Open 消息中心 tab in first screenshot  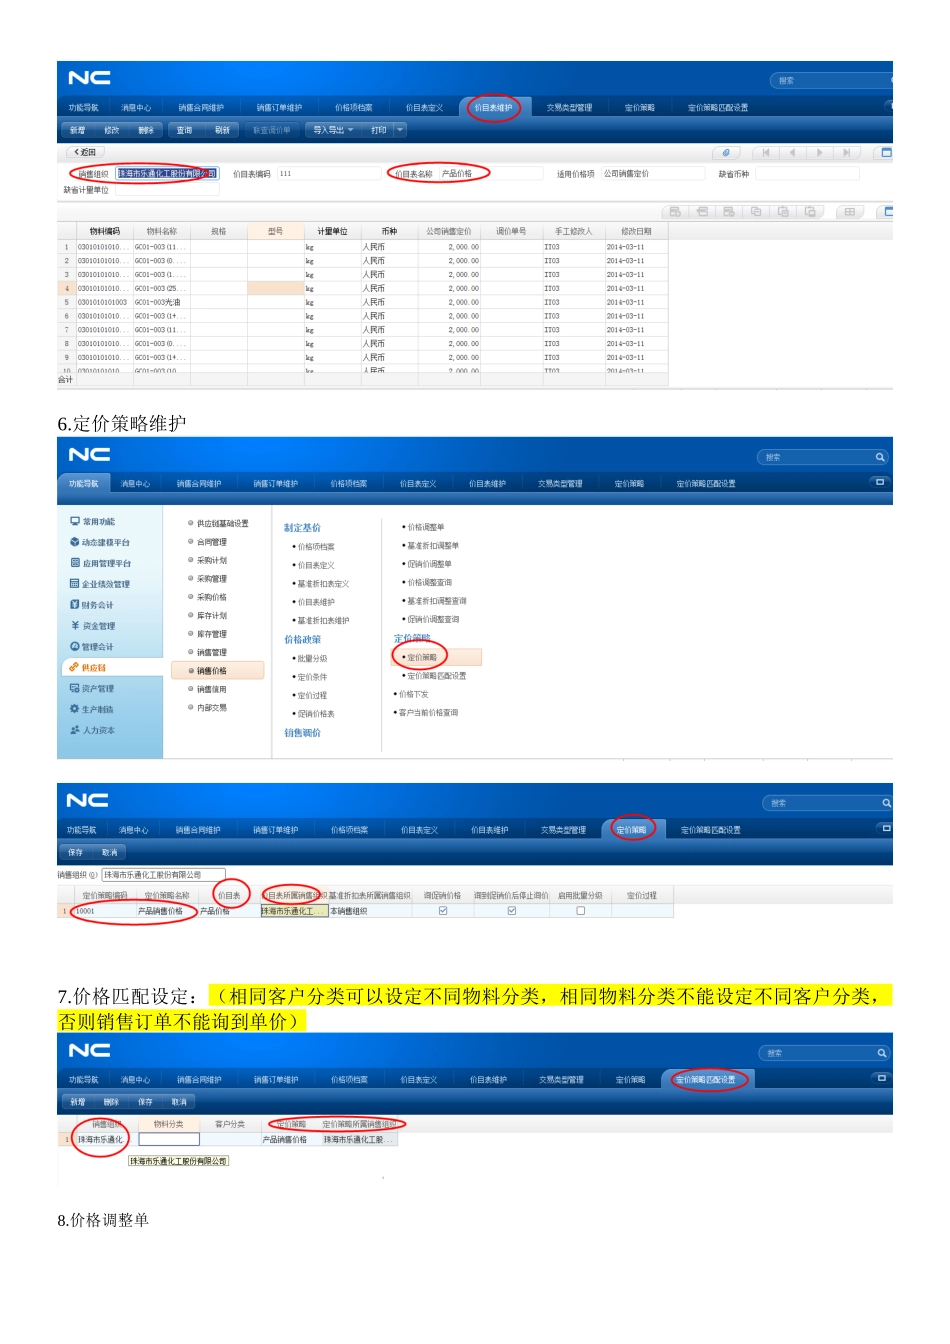tap(136, 108)
